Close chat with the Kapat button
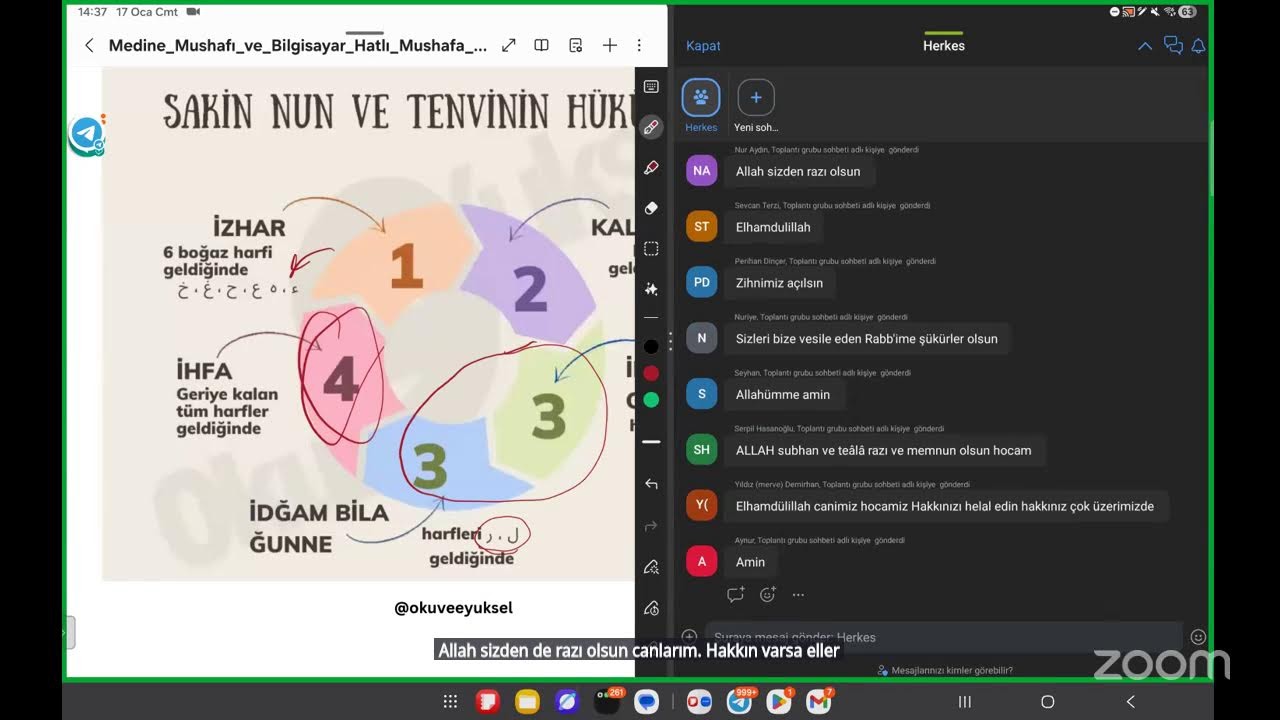 pos(703,46)
